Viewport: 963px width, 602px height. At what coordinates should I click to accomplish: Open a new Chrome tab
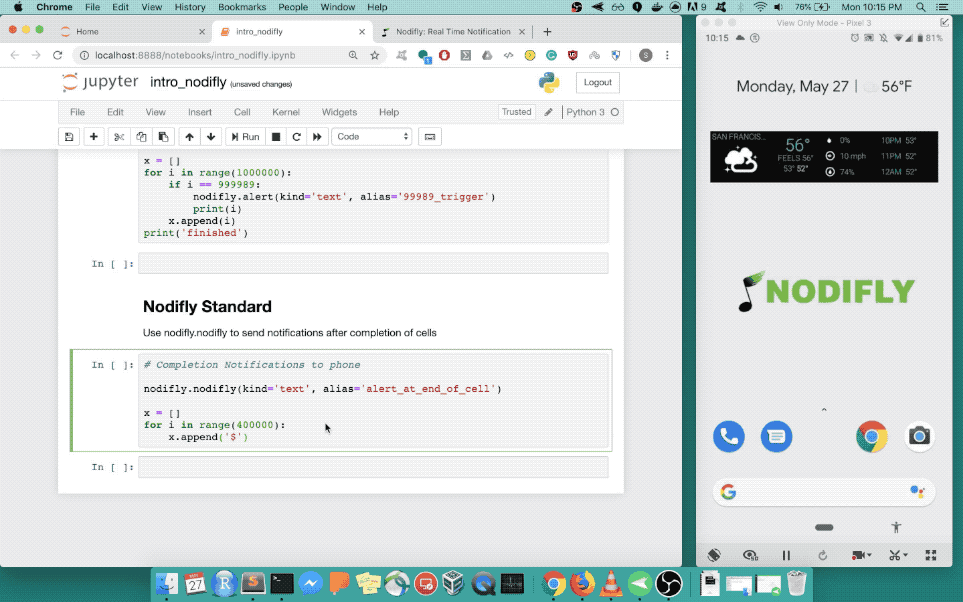point(547,31)
